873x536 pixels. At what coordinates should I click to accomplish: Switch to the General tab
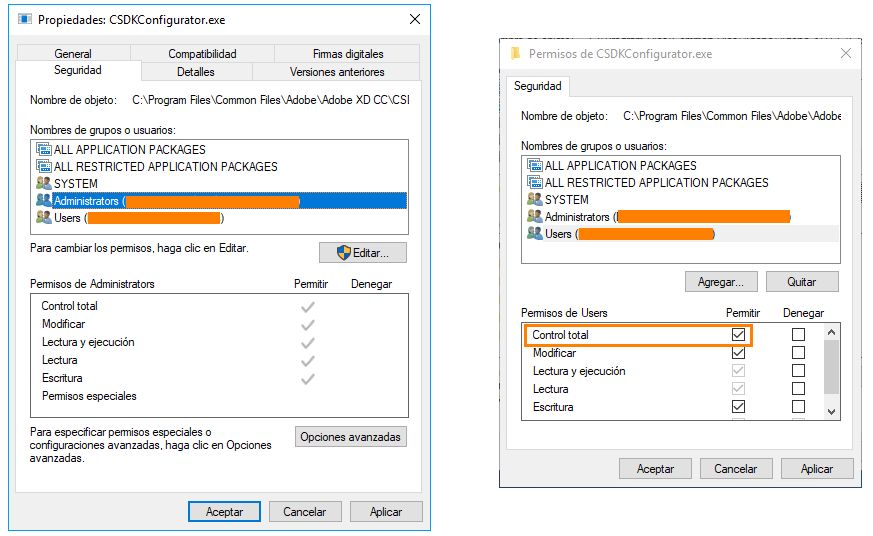(x=73, y=54)
